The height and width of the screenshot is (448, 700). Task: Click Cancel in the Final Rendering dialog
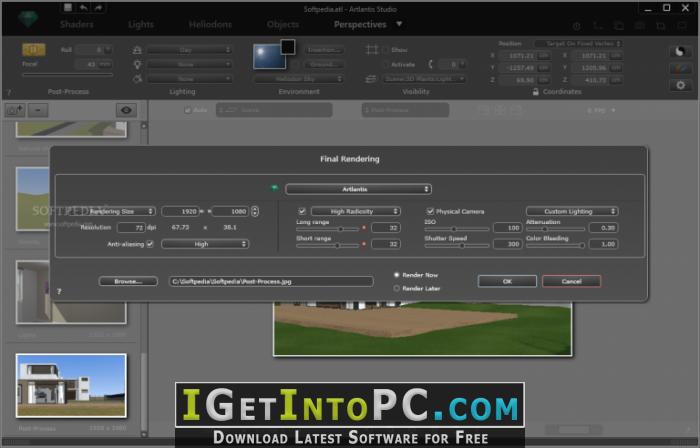[x=571, y=281]
